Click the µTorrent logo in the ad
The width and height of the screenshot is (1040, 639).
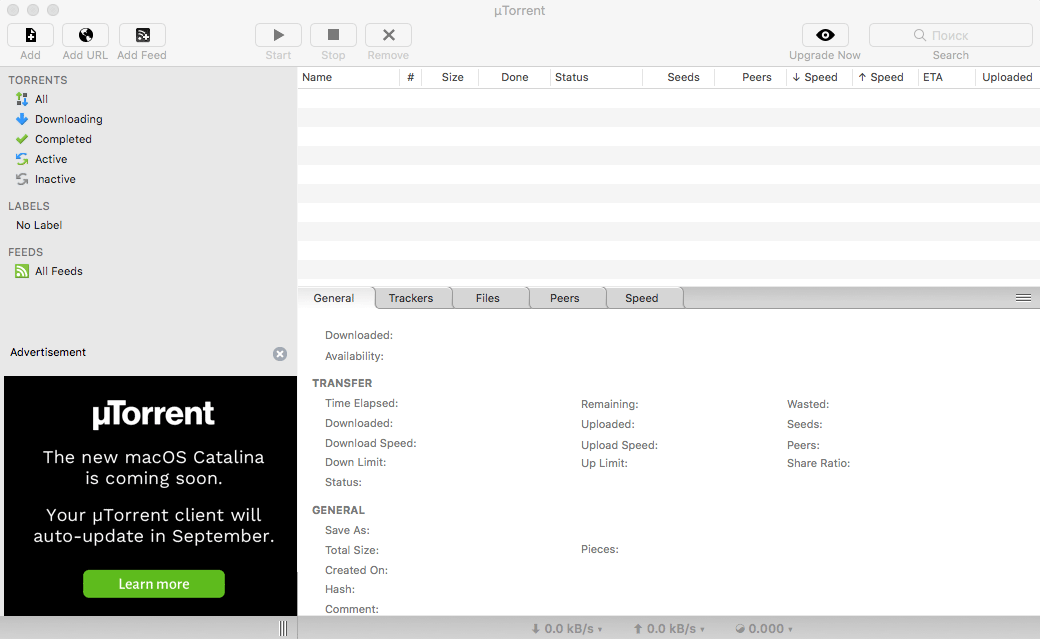click(x=153, y=414)
